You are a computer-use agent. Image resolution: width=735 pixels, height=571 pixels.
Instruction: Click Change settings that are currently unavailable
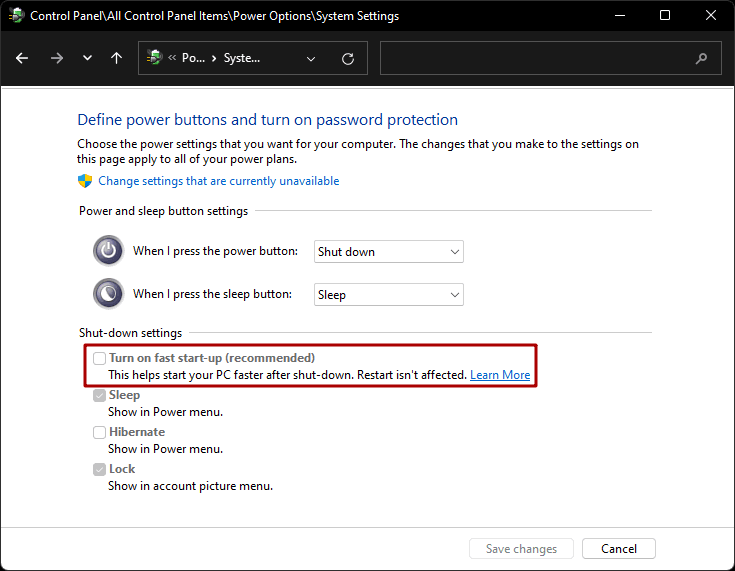coord(218,181)
